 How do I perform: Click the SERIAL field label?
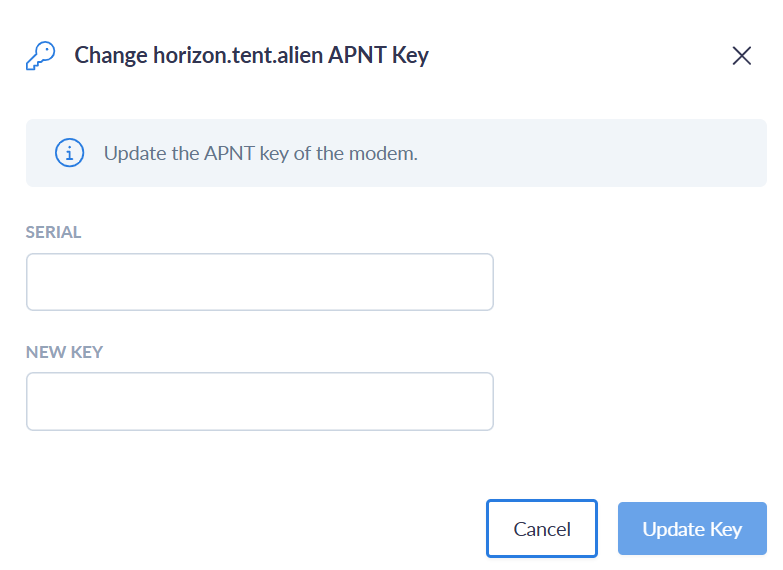(54, 232)
